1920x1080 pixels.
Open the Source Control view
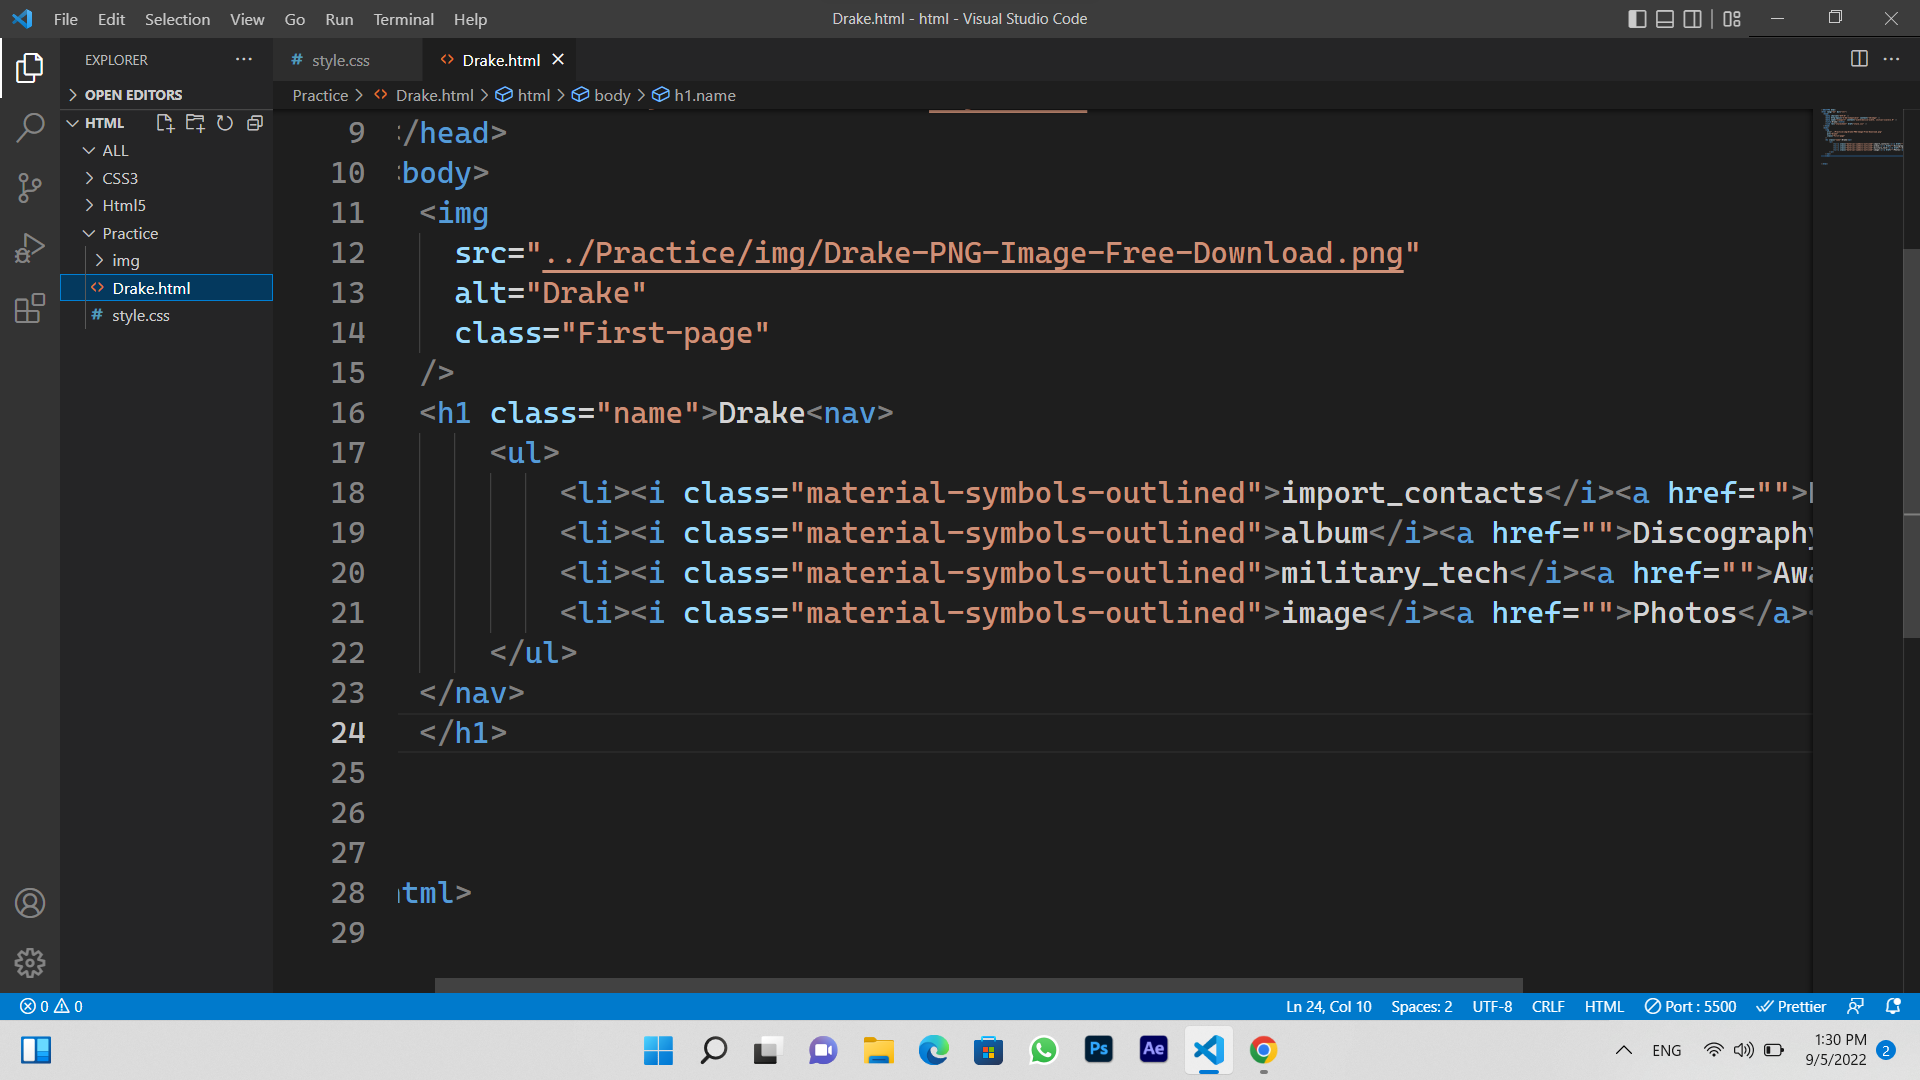pyautogui.click(x=30, y=187)
